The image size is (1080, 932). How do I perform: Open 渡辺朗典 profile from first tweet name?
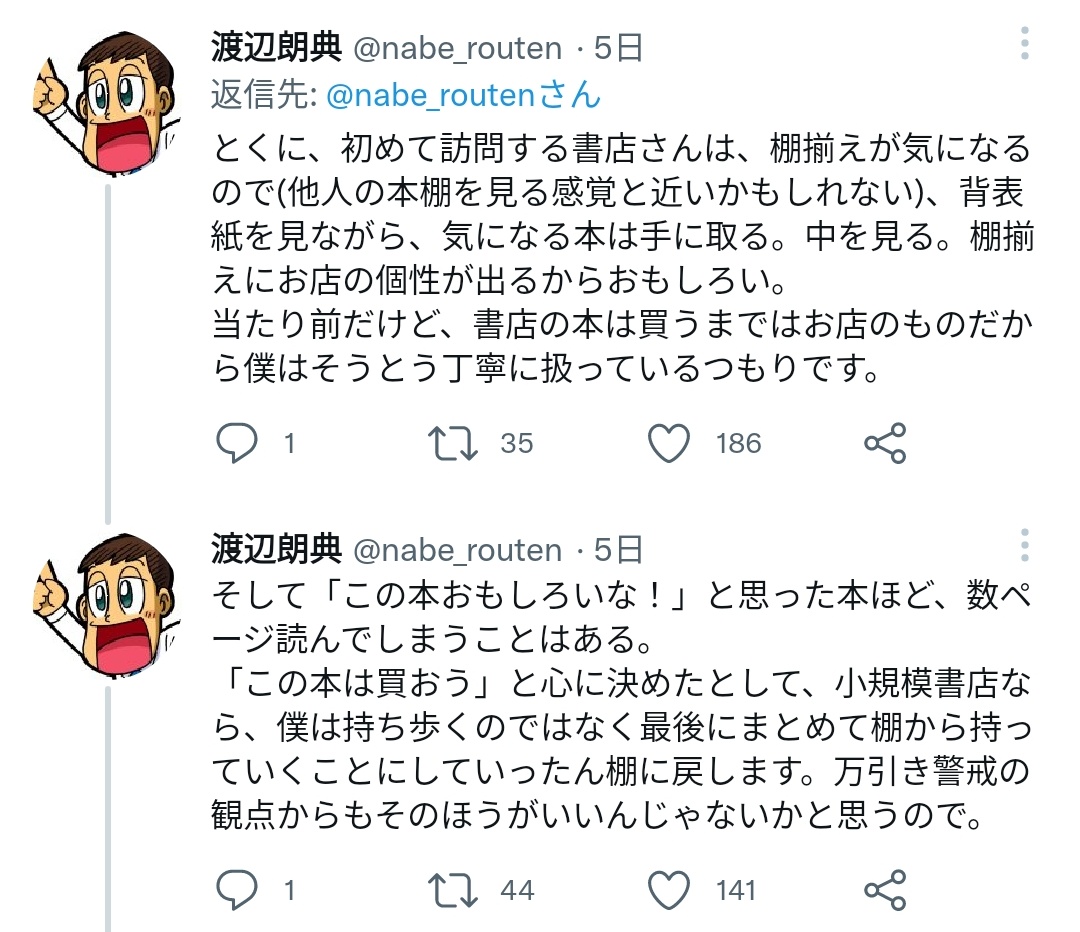[277, 48]
